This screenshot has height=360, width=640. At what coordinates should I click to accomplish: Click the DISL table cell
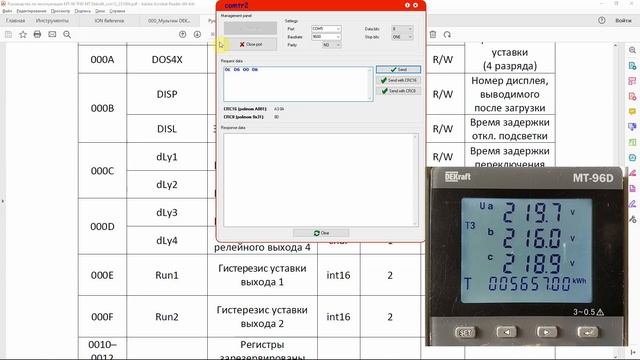tap(167, 129)
